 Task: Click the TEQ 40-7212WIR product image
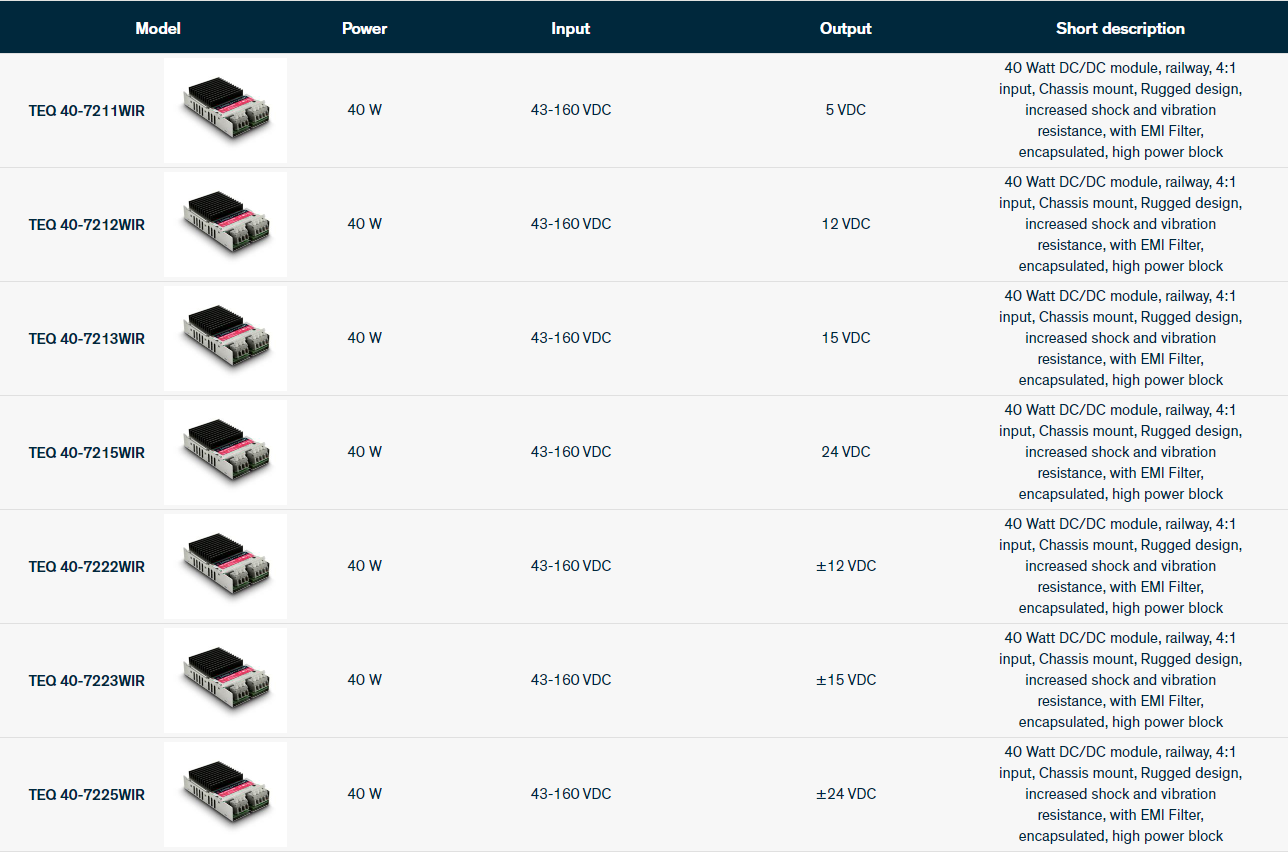(225, 225)
